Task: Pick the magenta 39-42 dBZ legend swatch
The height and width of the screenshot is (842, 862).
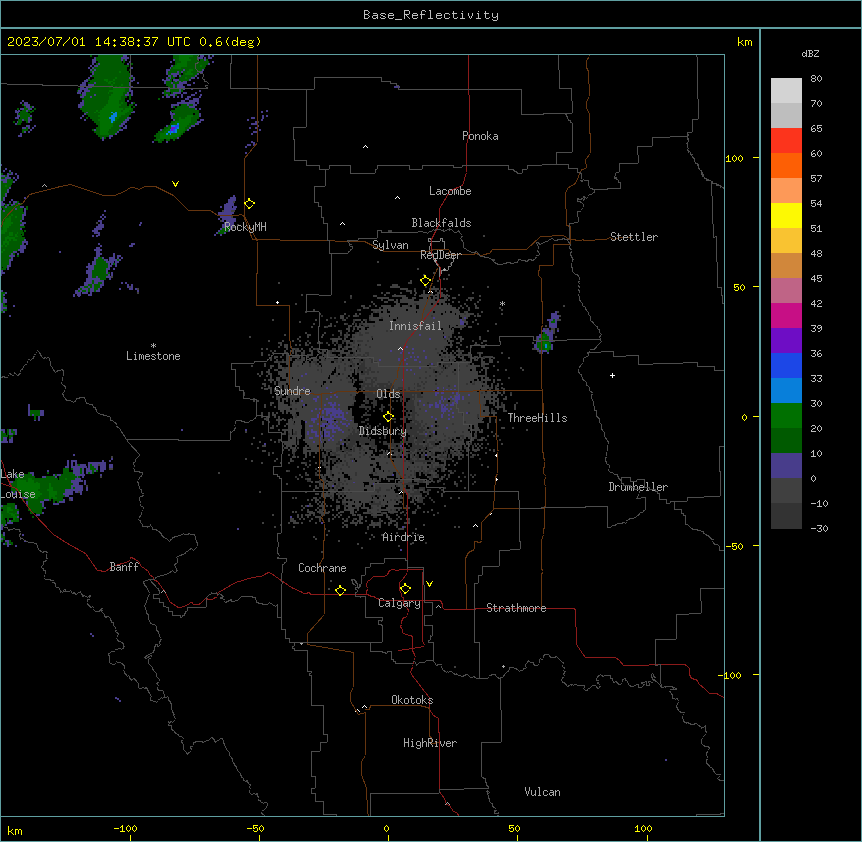Action: point(786,315)
